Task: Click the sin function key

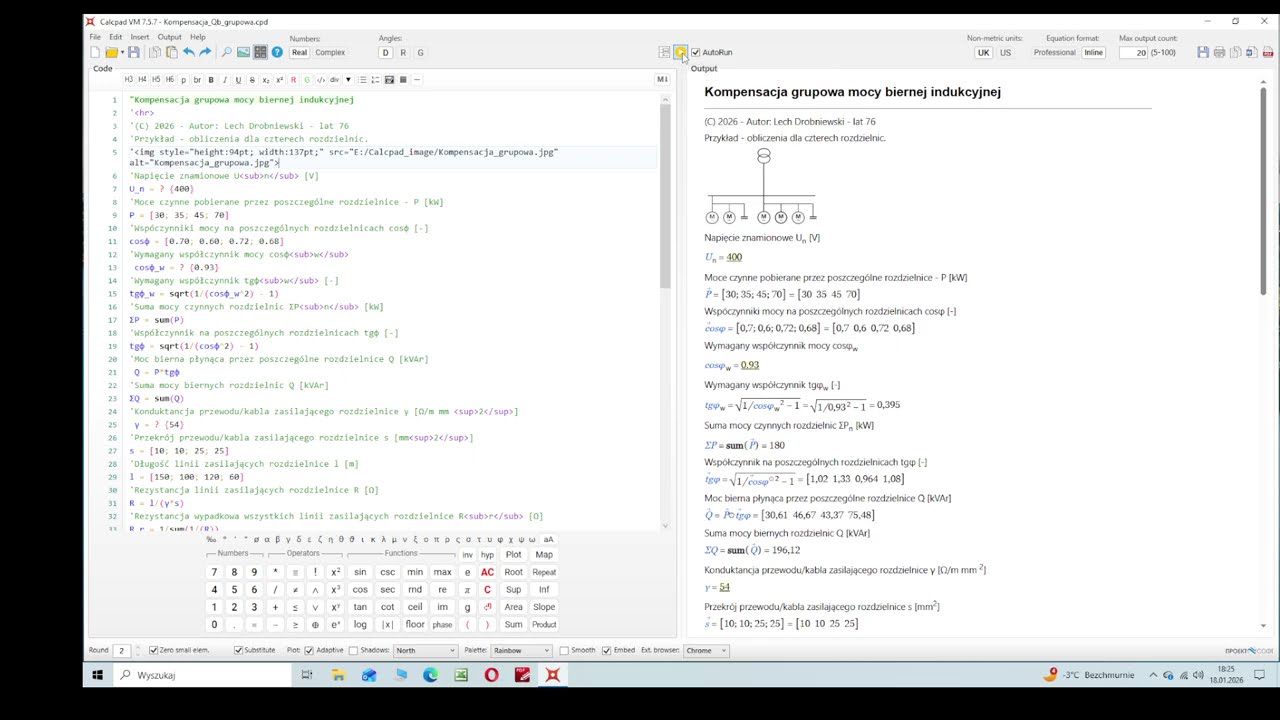Action: [360, 572]
